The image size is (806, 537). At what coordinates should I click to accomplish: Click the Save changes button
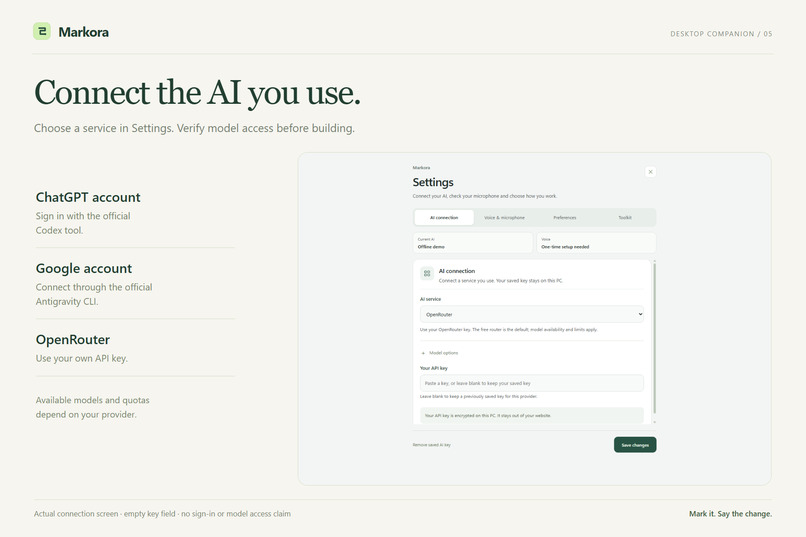coord(635,445)
